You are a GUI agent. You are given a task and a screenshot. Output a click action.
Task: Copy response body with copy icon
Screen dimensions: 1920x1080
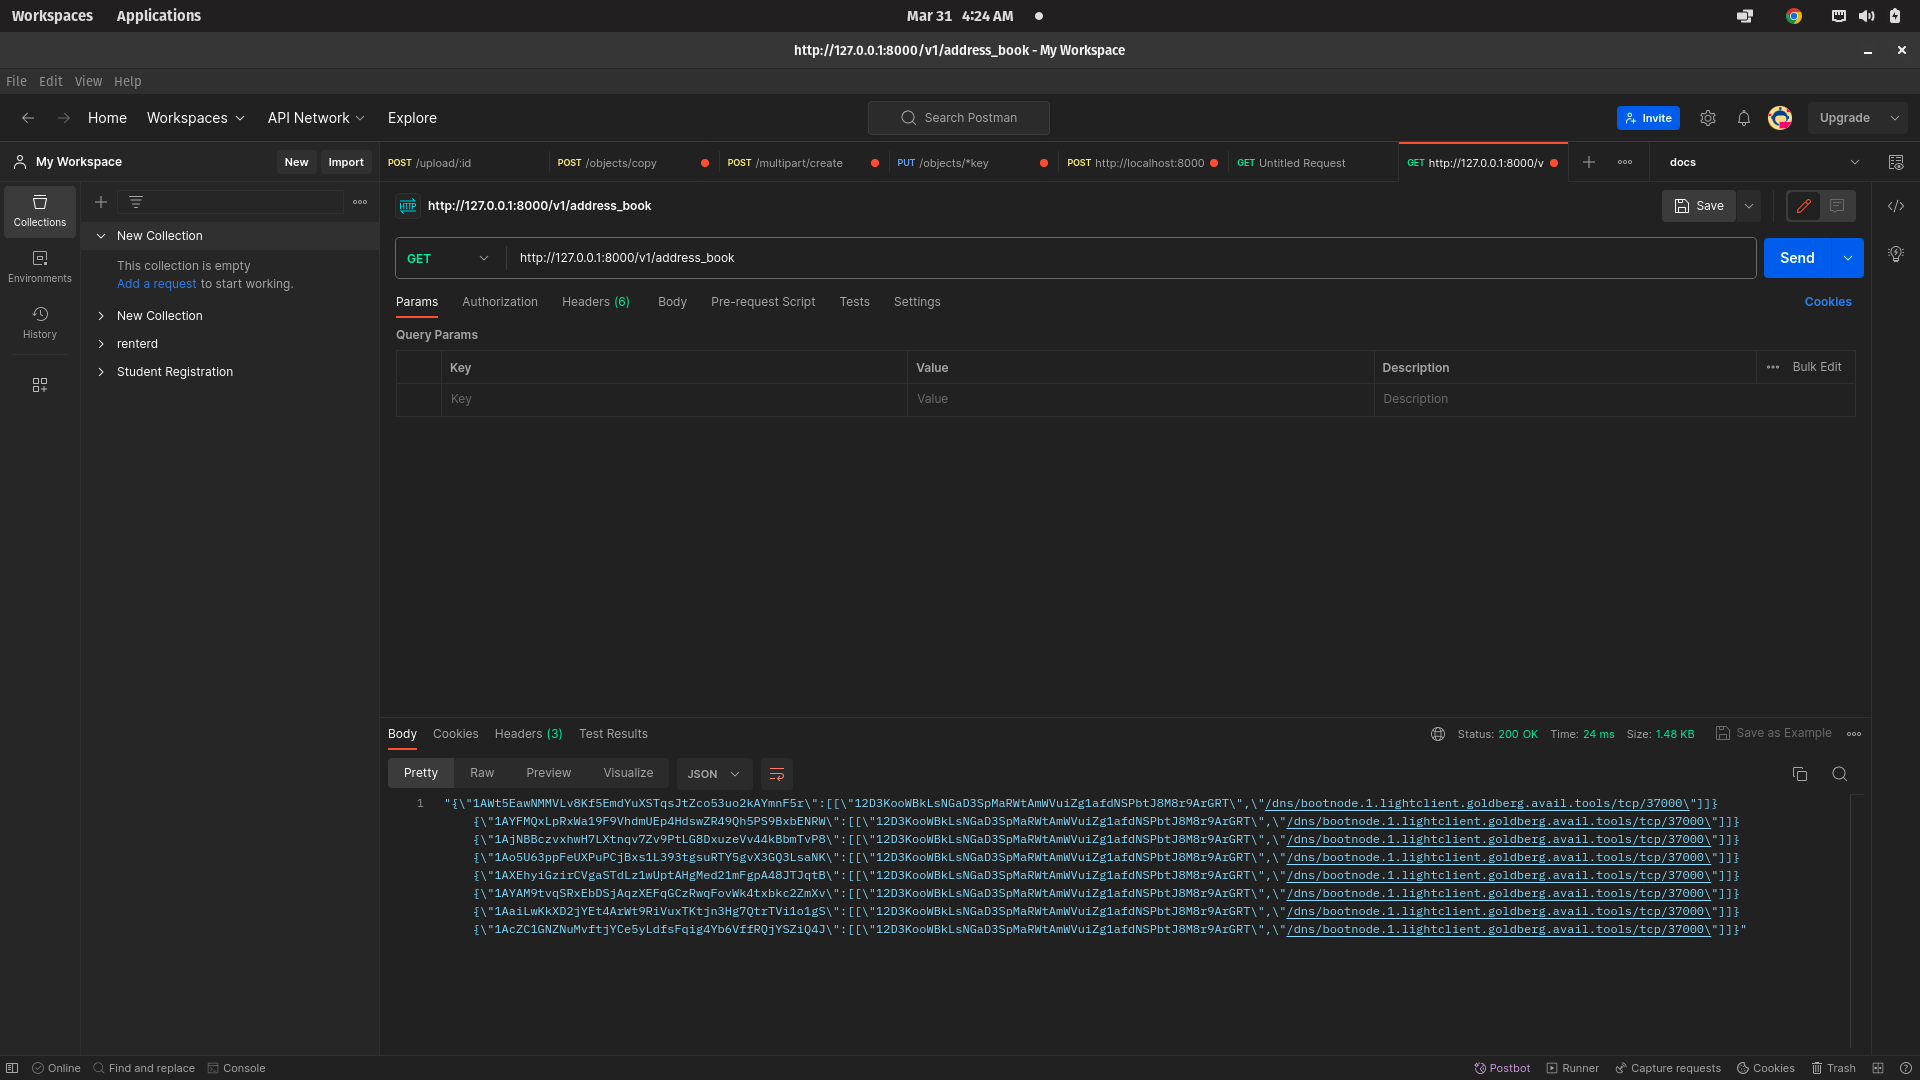pyautogui.click(x=1799, y=774)
